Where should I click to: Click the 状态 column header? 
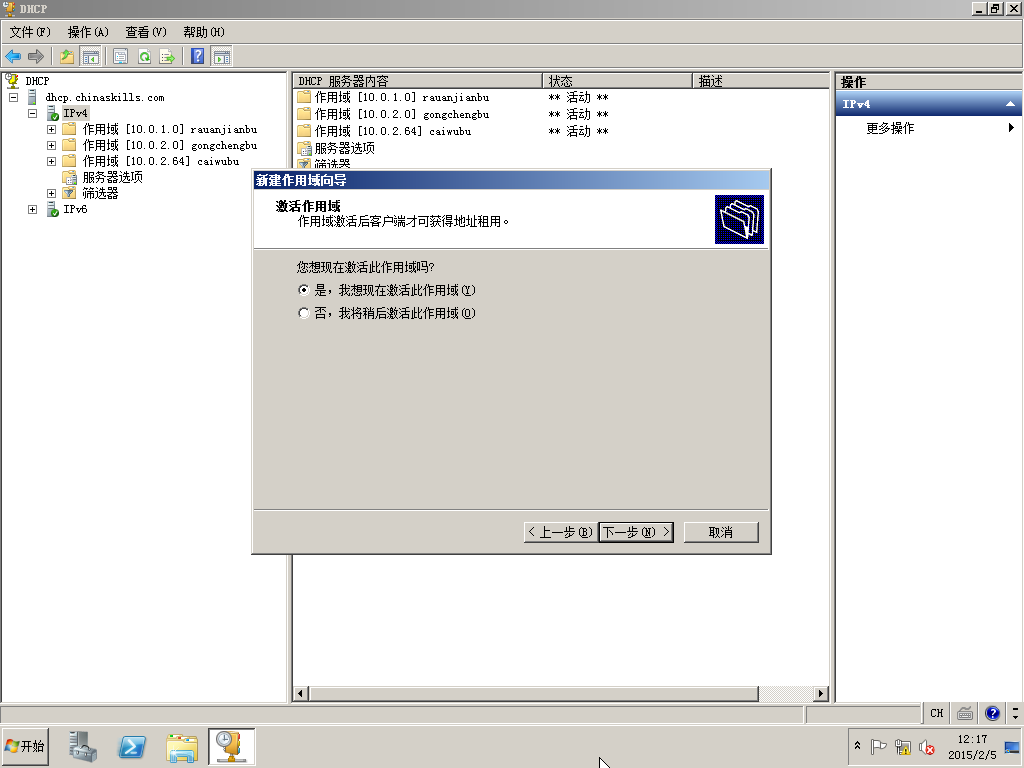[x=617, y=81]
